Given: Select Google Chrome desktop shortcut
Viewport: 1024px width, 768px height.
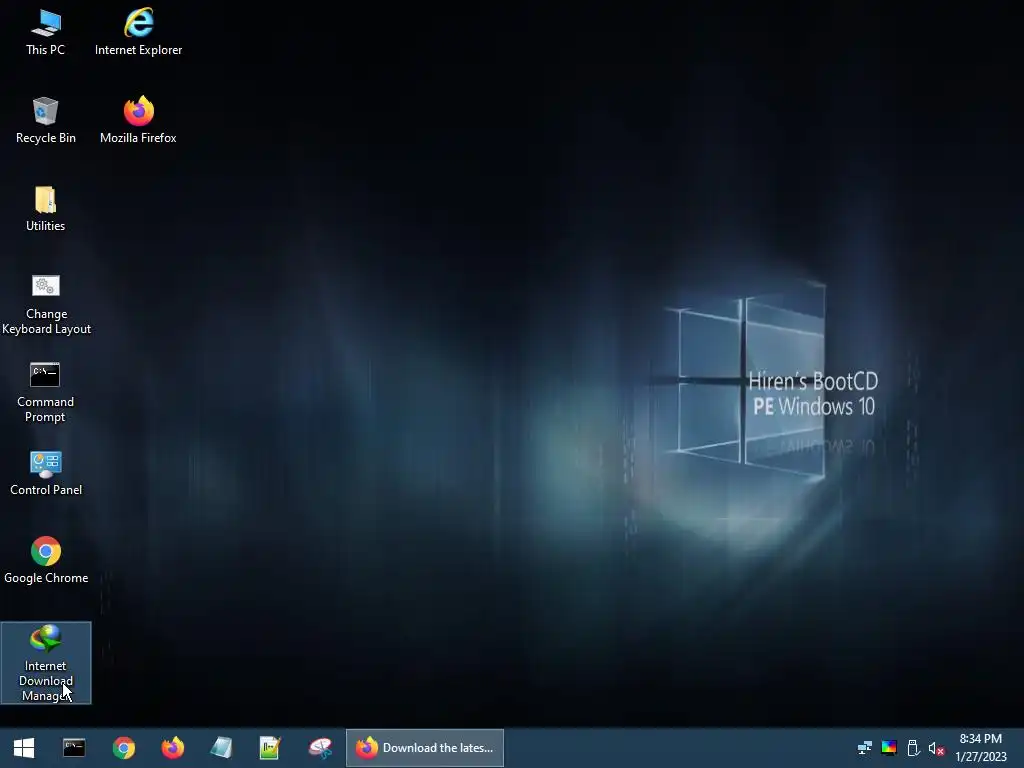Looking at the screenshot, I should (x=46, y=561).
